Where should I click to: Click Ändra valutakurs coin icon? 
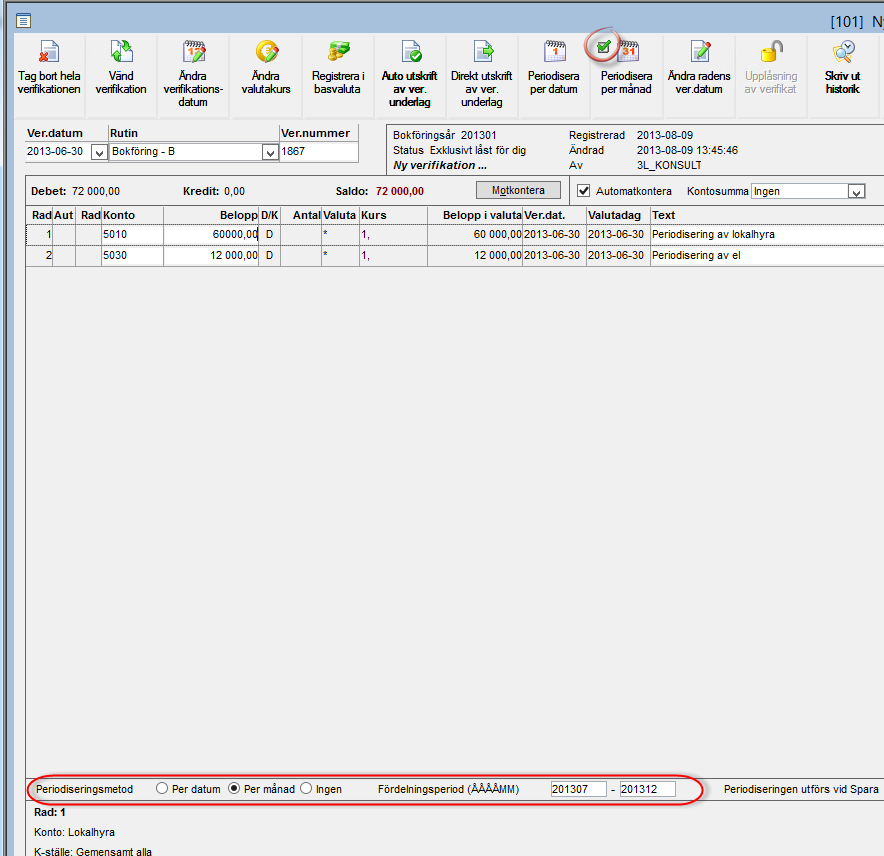(266, 52)
